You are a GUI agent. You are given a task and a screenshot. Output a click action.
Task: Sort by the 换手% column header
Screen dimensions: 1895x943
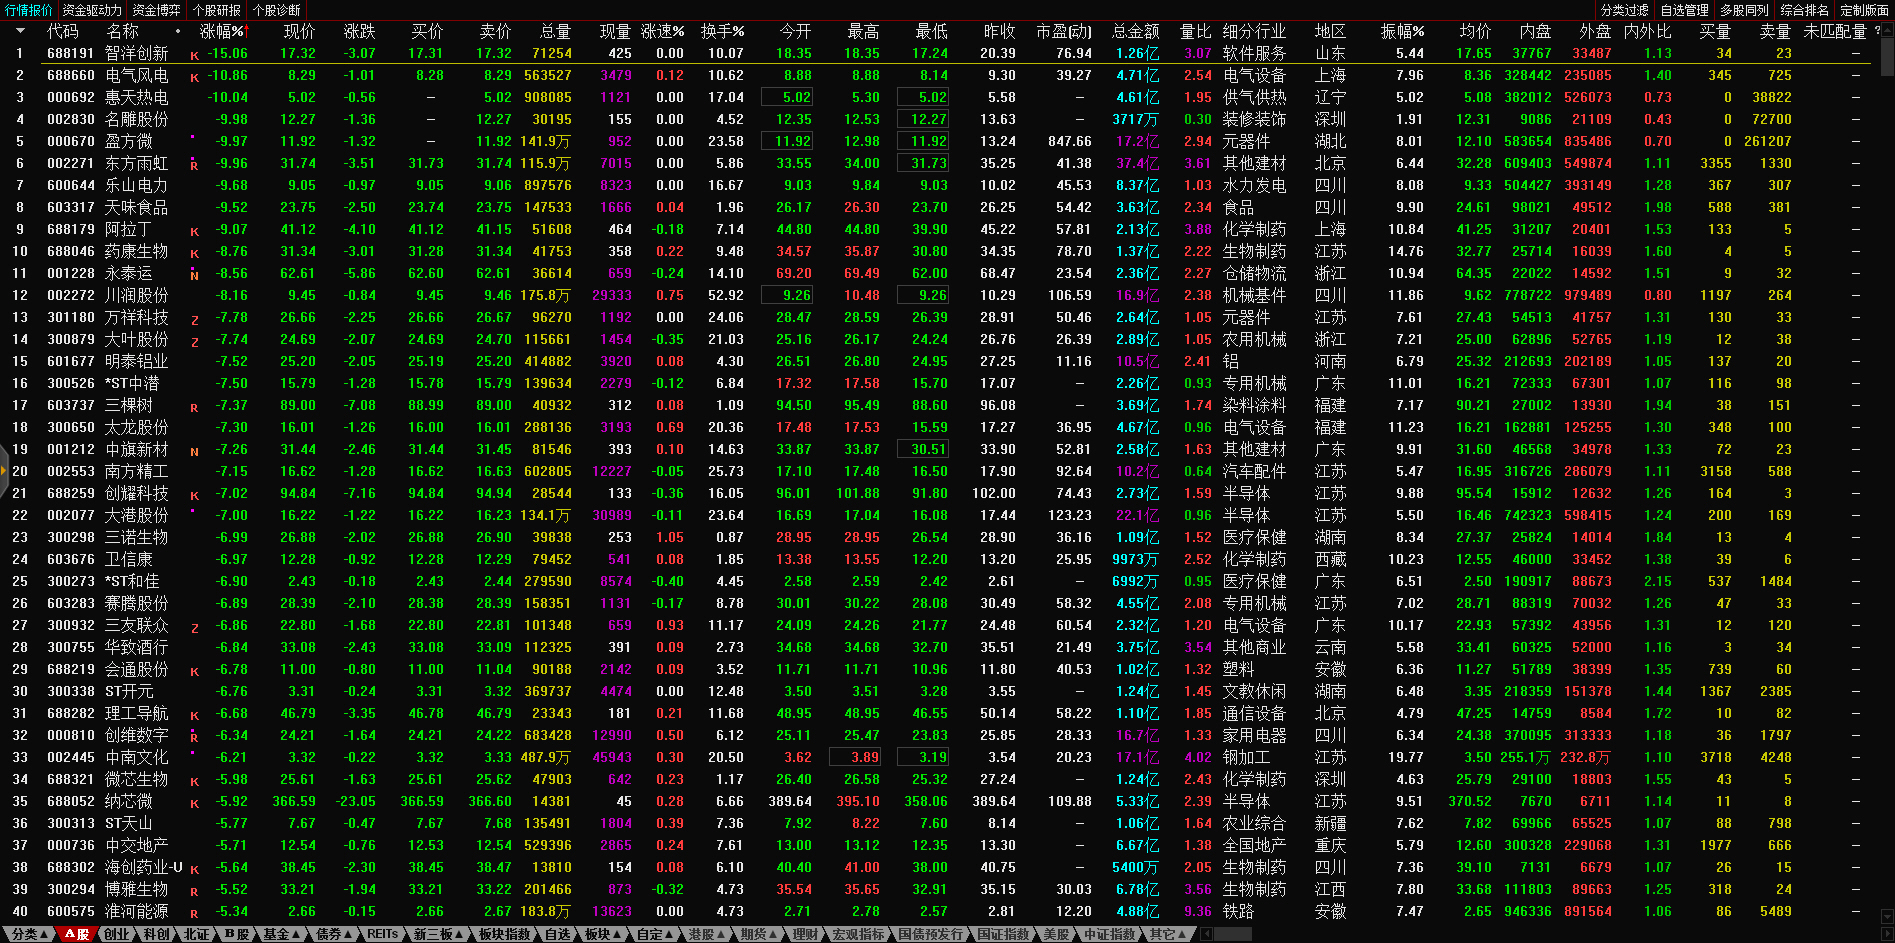pos(722,31)
